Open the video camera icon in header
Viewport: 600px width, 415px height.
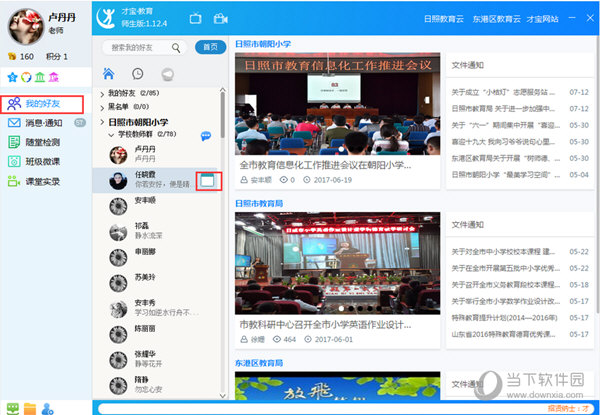(220, 18)
